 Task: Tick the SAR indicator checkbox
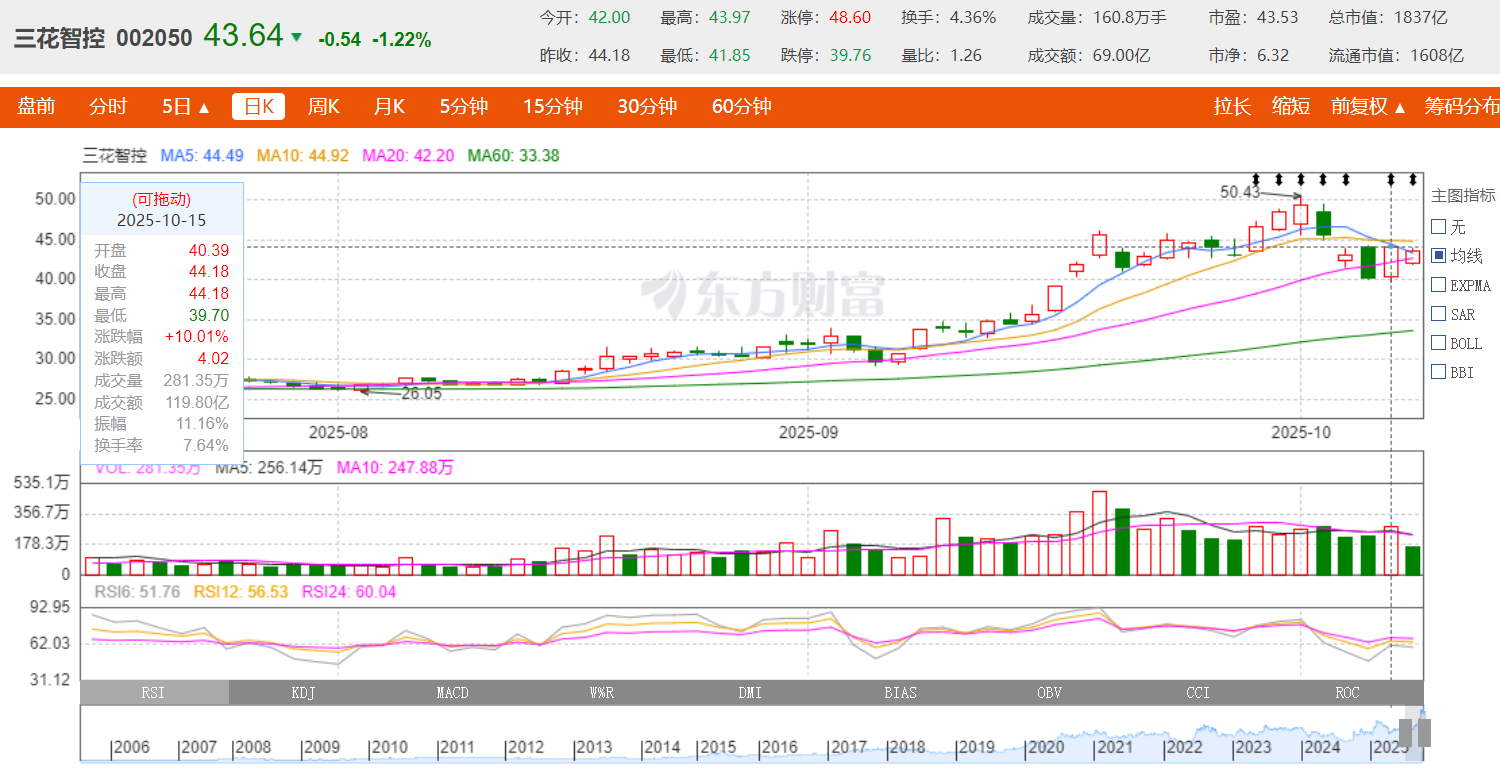tap(1439, 314)
